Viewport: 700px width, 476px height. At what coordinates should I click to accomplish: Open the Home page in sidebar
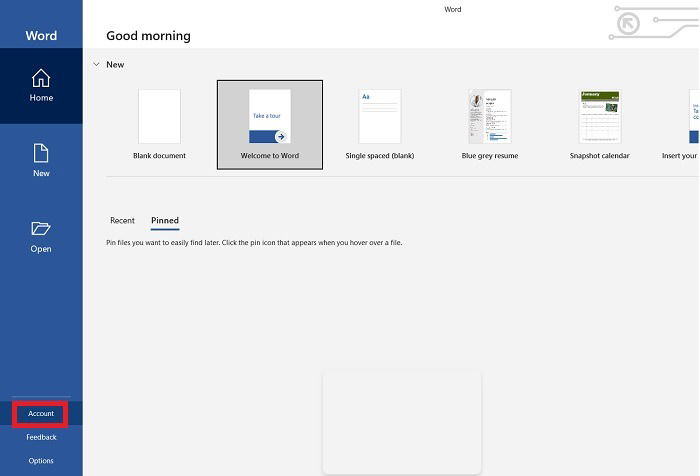41,86
